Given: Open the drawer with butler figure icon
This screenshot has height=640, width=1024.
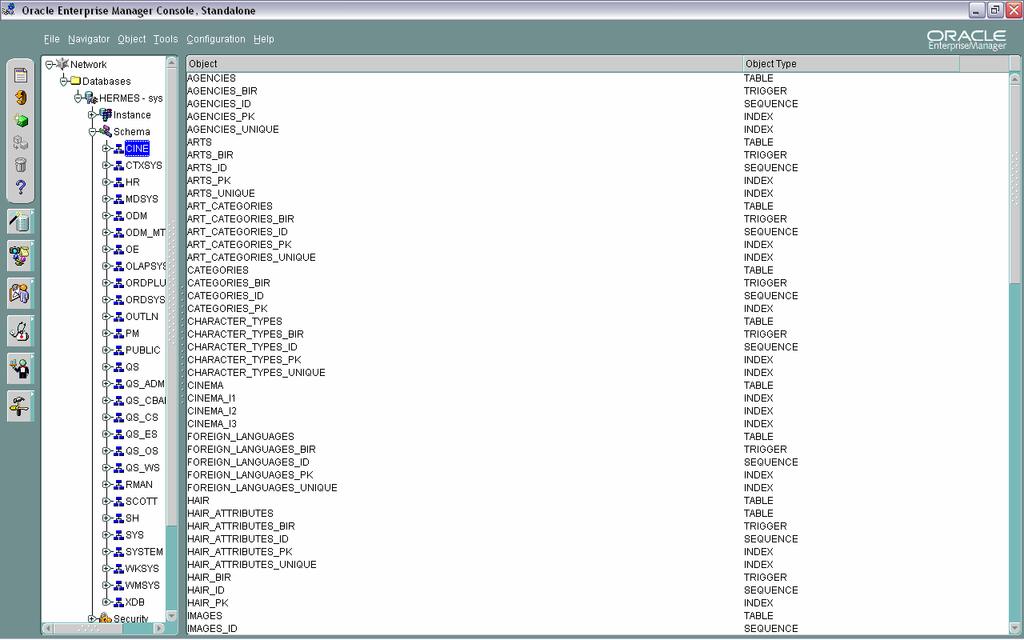Looking at the screenshot, I should pyautogui.click(x=20, y=368).
